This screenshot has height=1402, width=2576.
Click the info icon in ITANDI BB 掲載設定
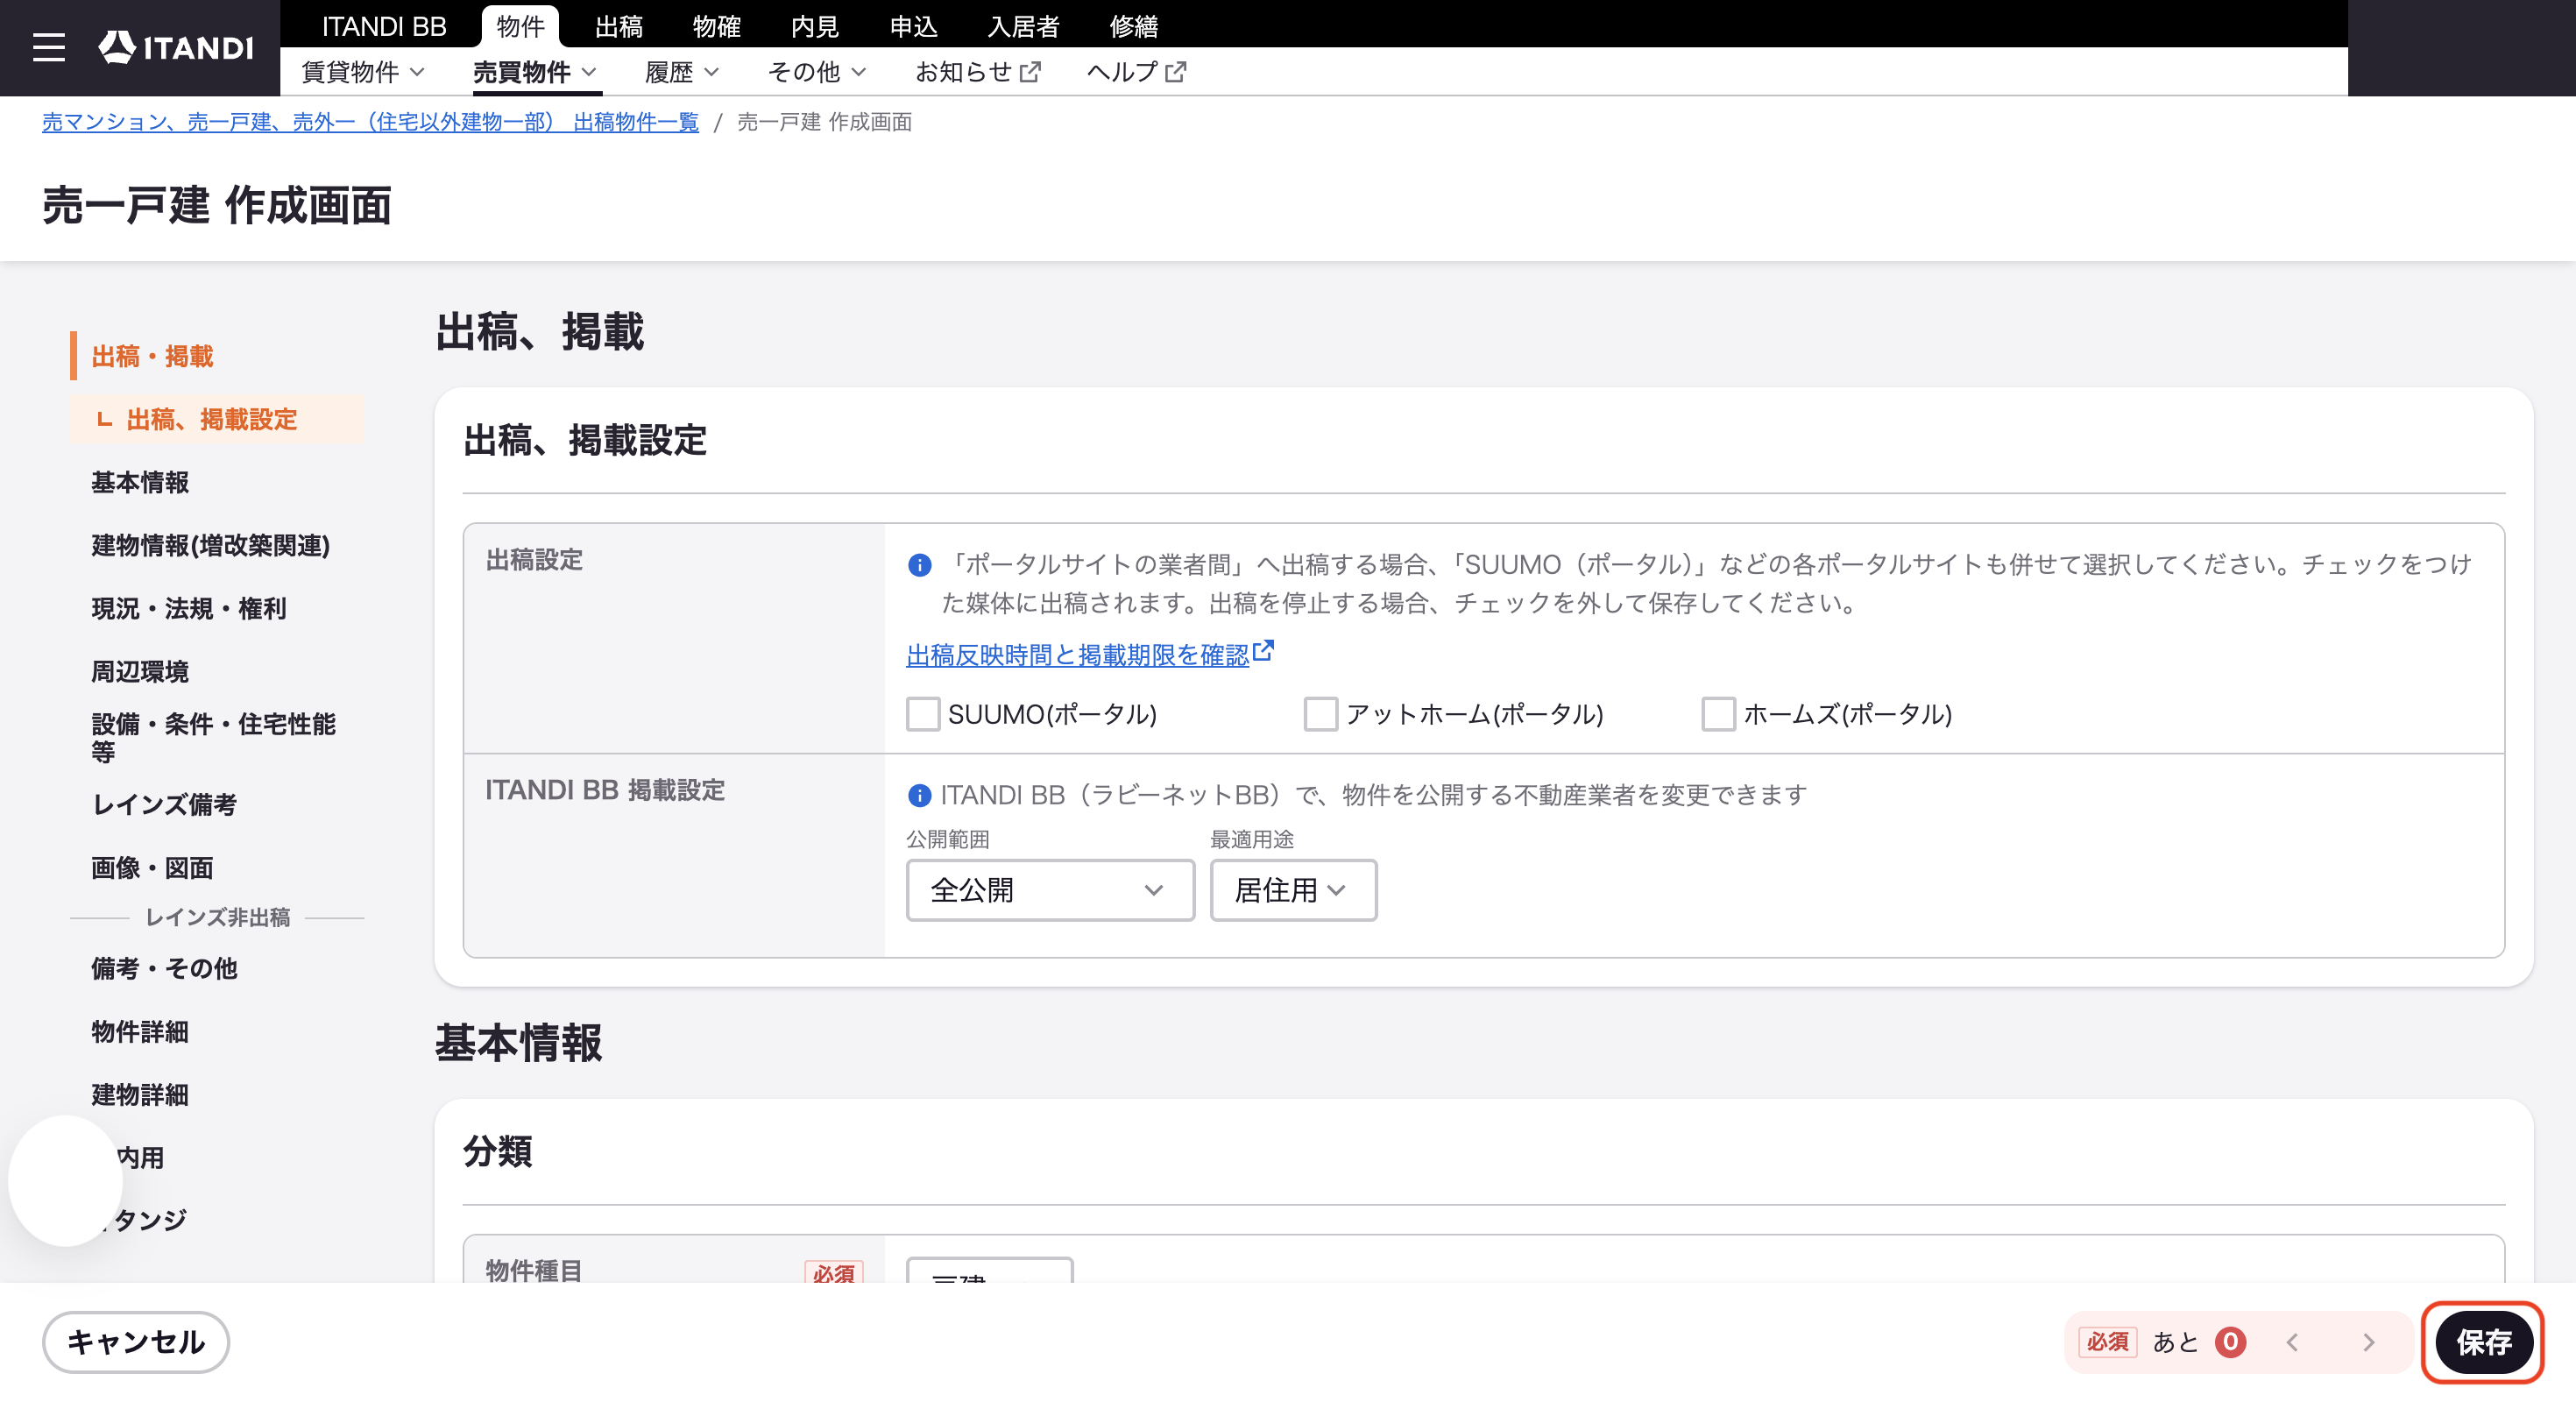click(x=919, y=795)
